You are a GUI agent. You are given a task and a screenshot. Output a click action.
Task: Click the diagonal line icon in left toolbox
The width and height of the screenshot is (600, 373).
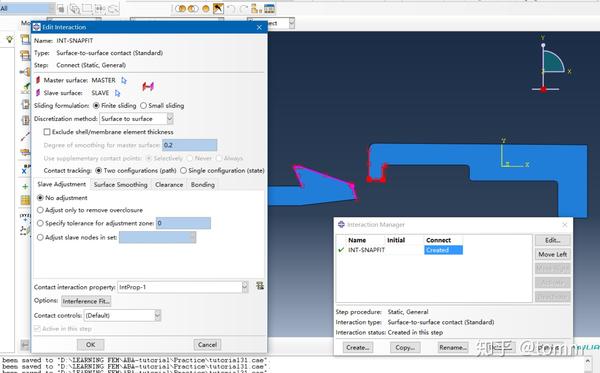tap(25, 137)
